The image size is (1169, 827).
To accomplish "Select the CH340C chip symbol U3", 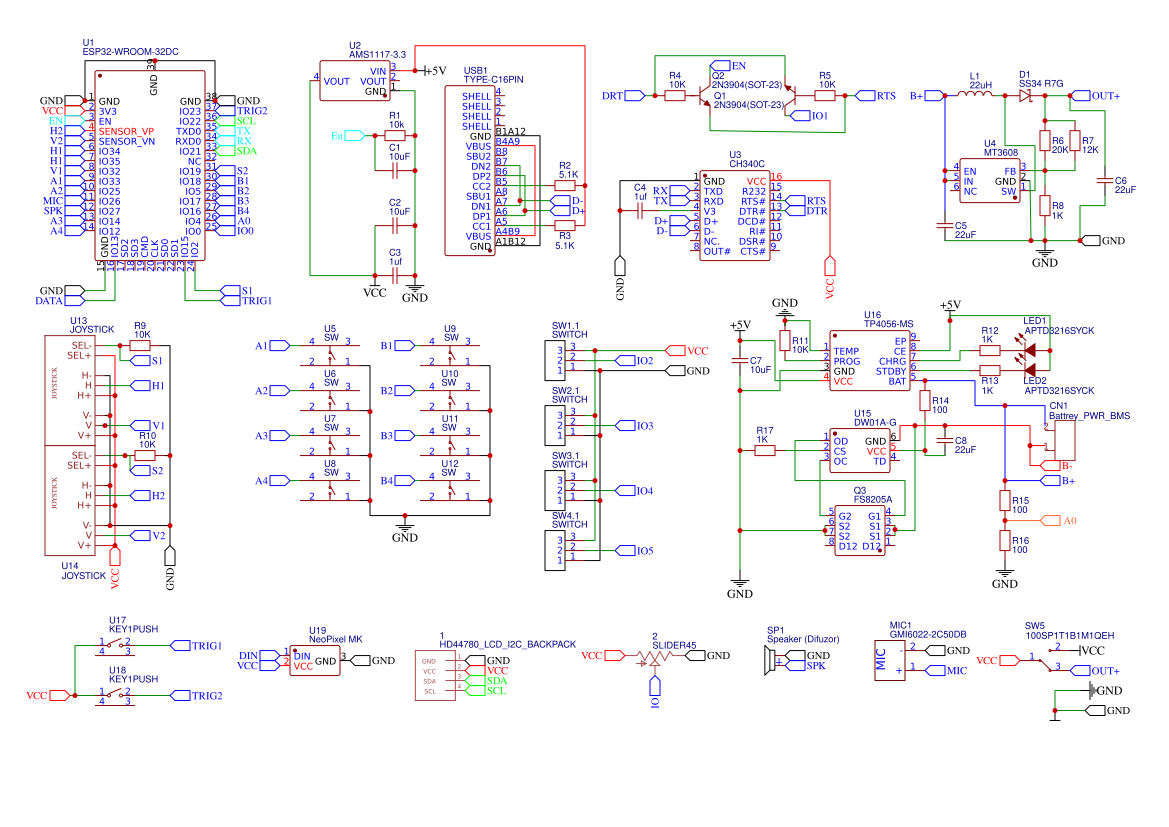I will pos(735,215).
